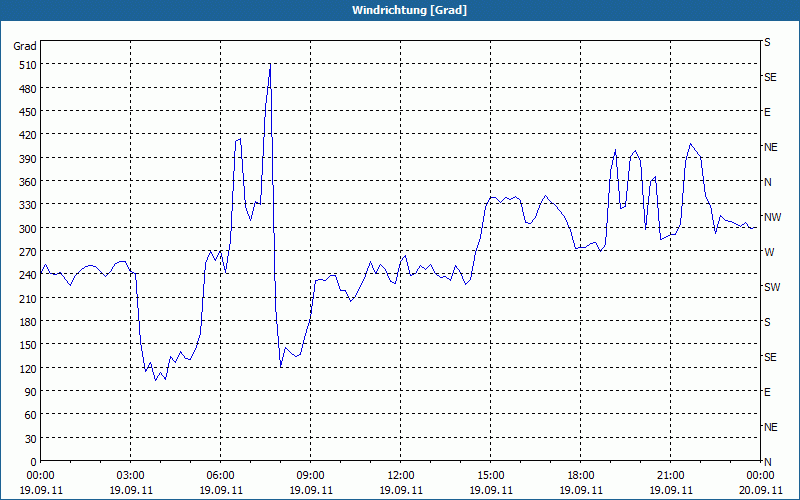The image size is (800, 500).
Task: Select the 0 degree tick label
Action: pyautogui.click(x=34, y=462)
